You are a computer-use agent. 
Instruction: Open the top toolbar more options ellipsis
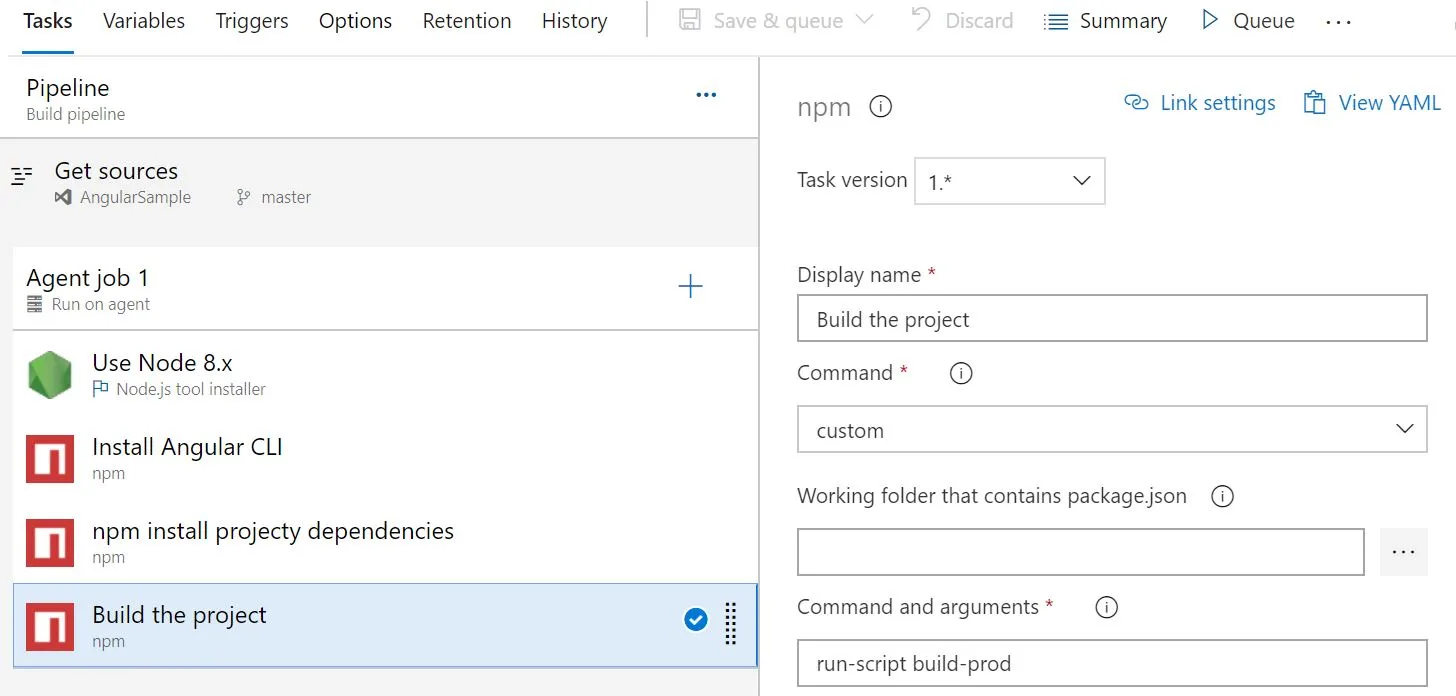coord(1338,22)
